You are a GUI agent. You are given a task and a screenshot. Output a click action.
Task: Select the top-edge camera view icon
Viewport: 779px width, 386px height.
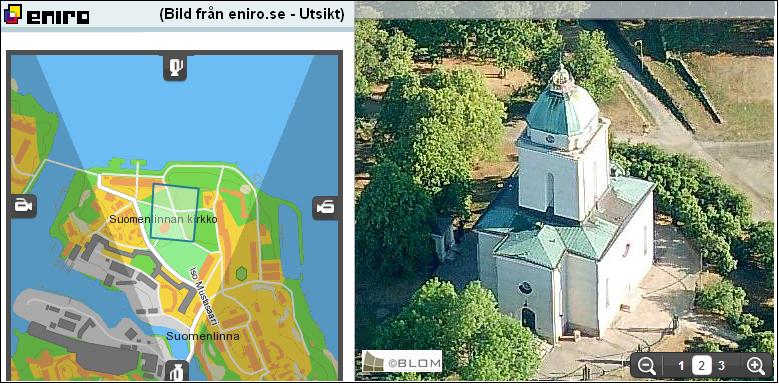pos(175,68)
